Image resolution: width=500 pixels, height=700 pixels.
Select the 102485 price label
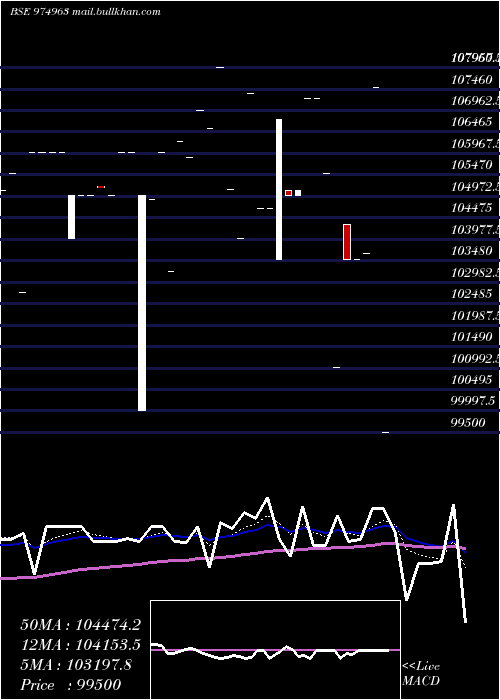tap(472, 293)
